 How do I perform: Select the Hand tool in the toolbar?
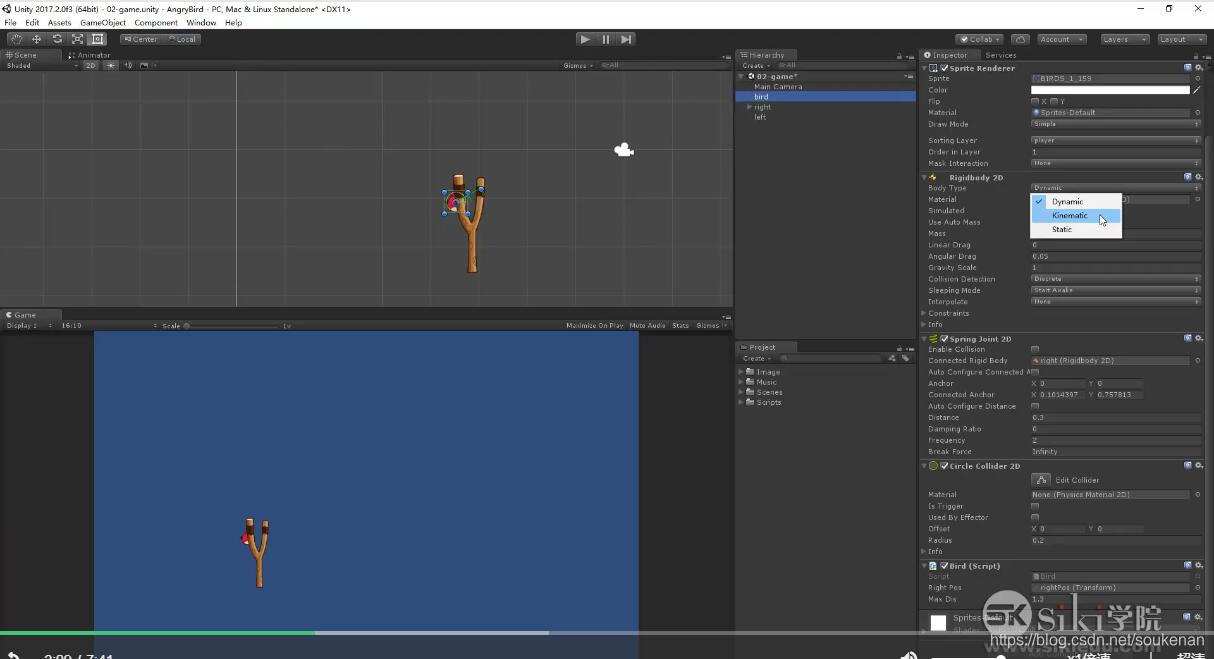point(16,39)
